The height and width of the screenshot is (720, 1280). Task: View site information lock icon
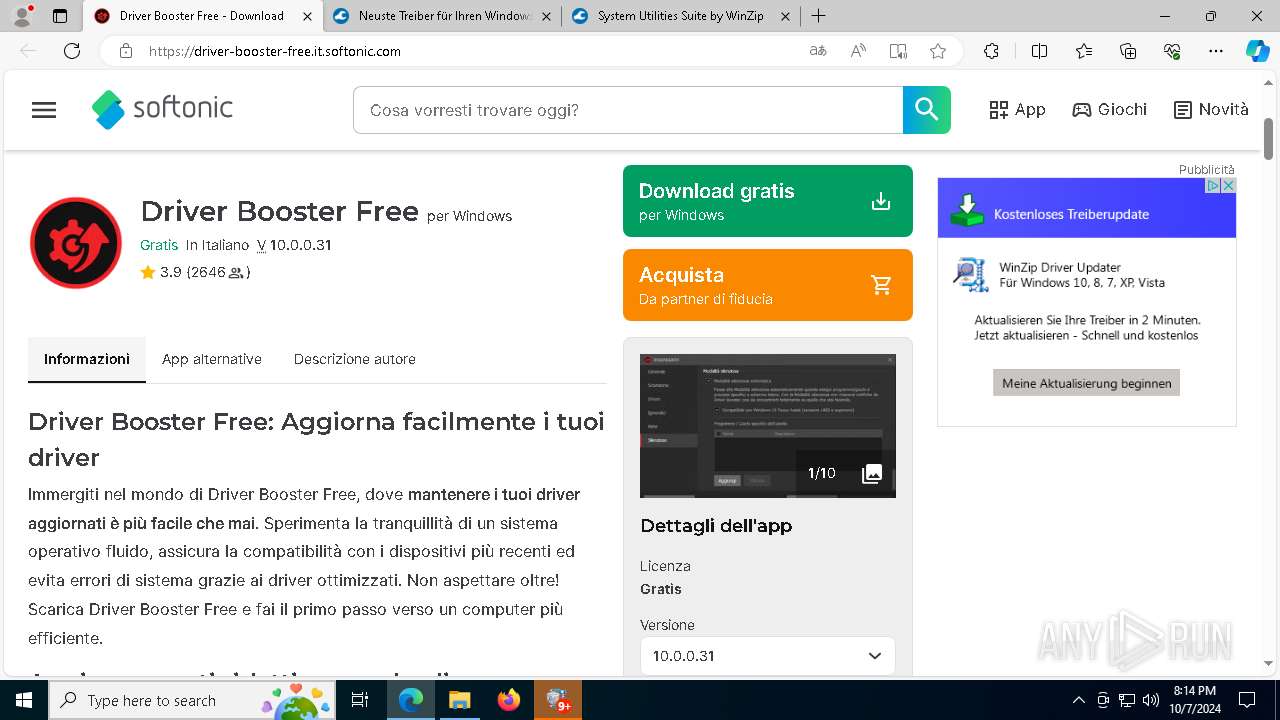(x=125, y=51)
